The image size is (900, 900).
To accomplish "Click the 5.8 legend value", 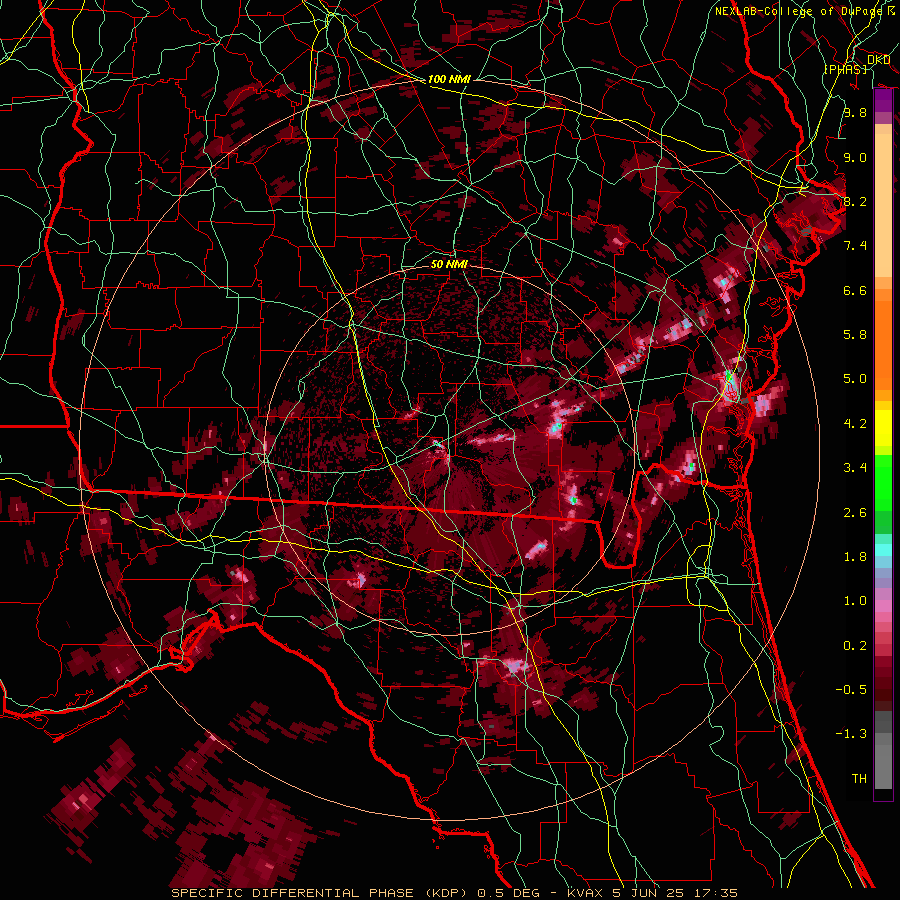I will click(855, 335).
